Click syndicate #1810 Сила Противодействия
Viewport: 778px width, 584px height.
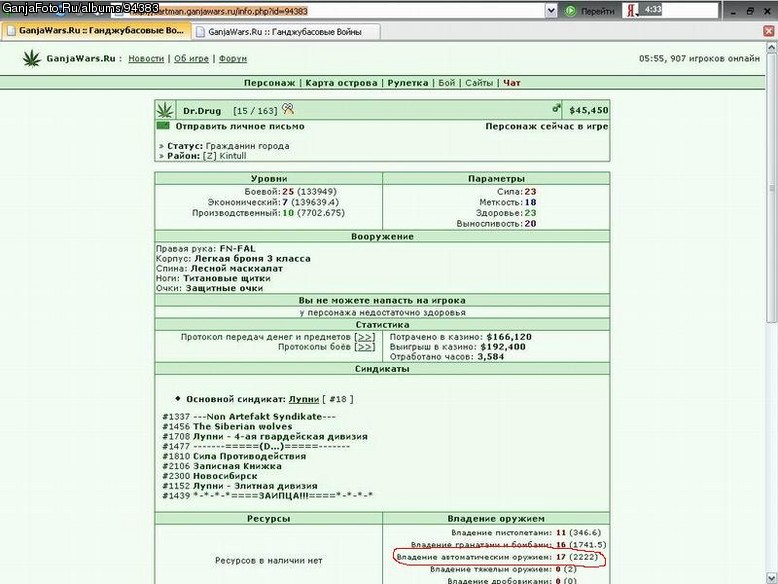pos(234,456)
